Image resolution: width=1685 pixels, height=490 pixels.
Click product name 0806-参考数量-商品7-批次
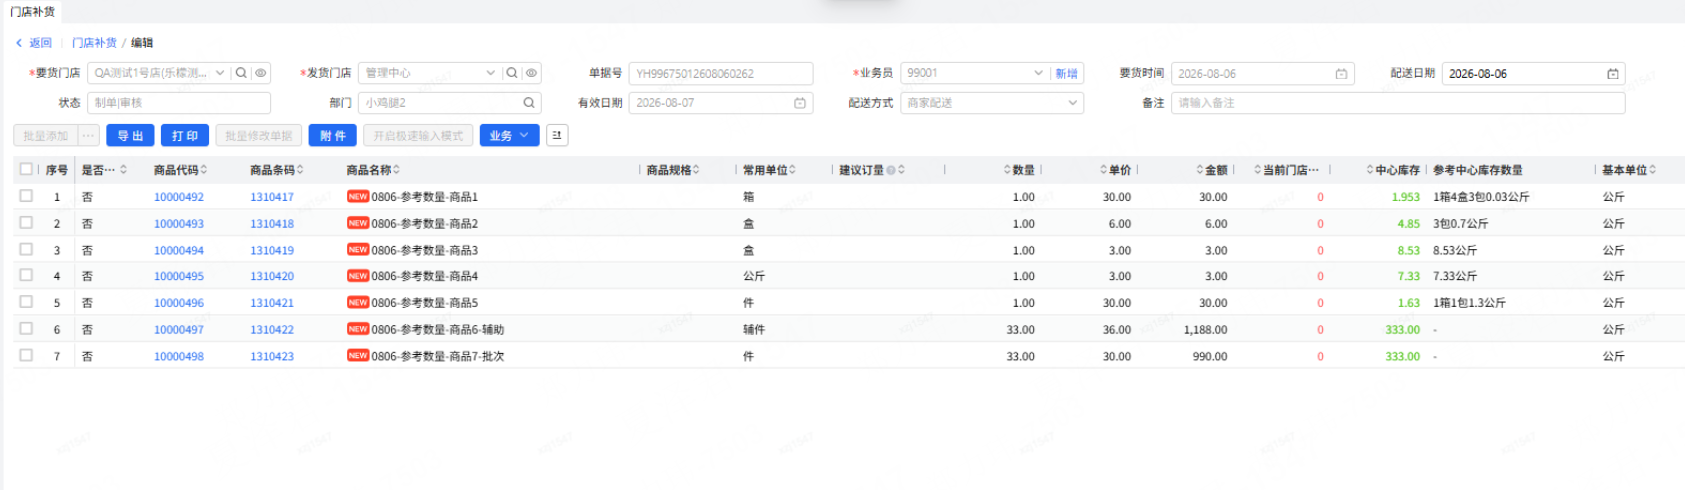pyautogui.click(x=438, y=356)
